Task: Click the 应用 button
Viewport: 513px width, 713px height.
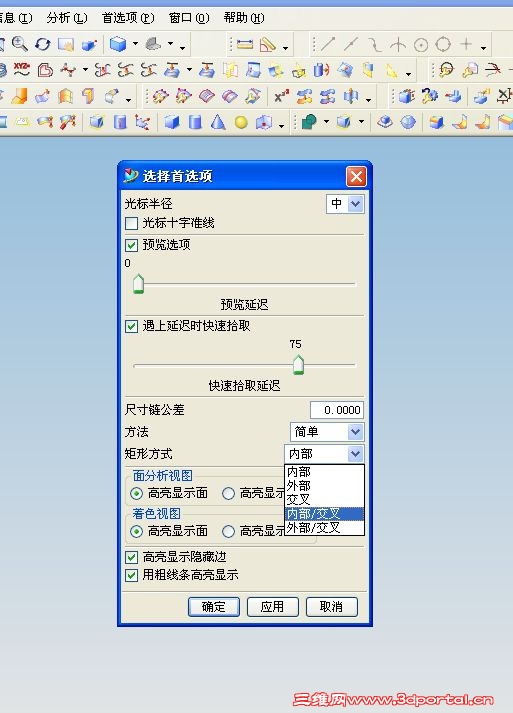Action: (272, 607)
